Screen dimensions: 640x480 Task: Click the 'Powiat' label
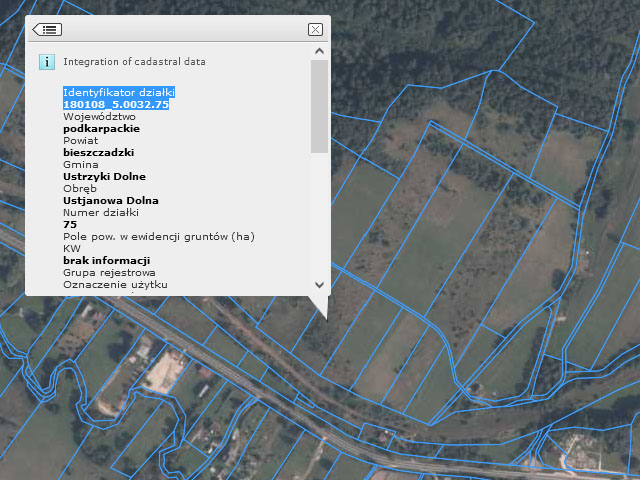point(80,140)
